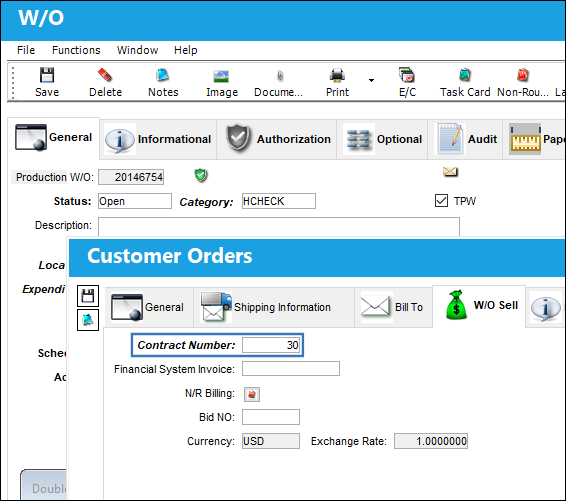
Task: Expand the Print dropdown arrow
Action: (371, 80)
